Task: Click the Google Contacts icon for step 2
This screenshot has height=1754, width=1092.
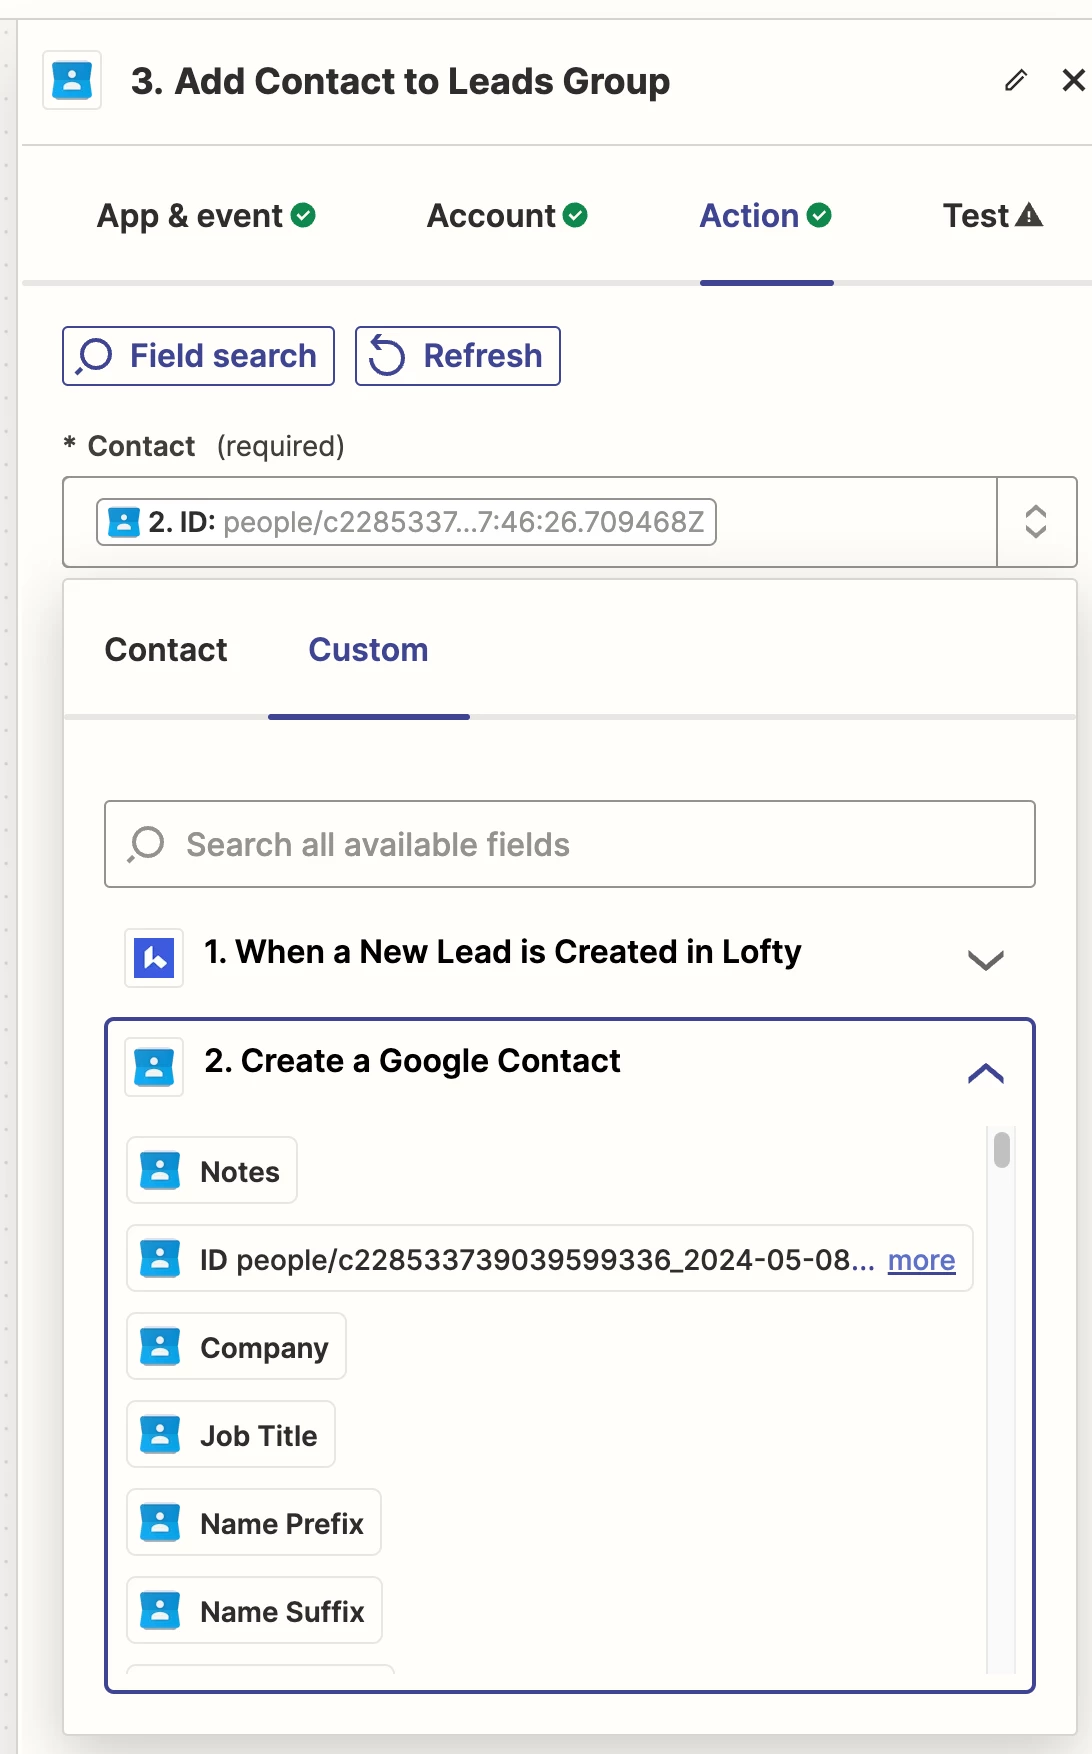Action: point(154,1067)
